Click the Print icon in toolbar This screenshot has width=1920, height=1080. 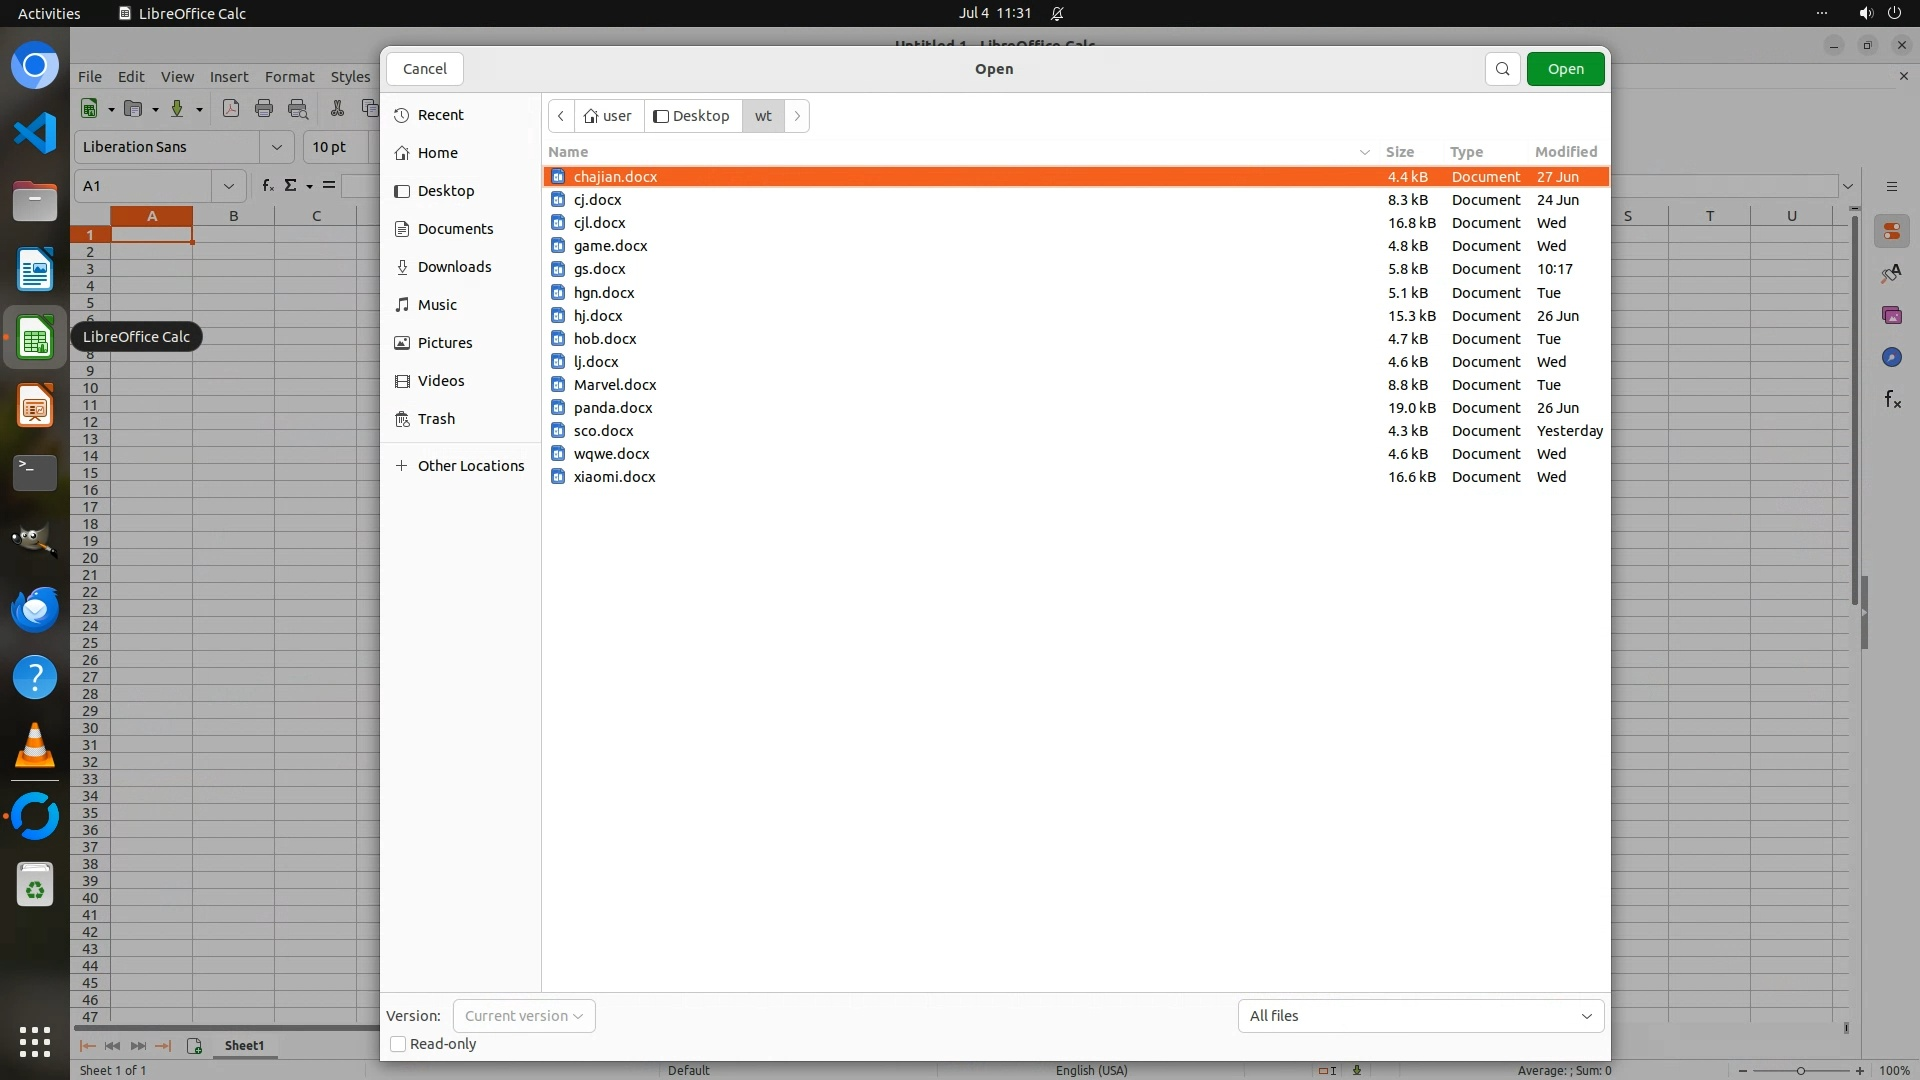pyautogui.click(x=264, y=109)
